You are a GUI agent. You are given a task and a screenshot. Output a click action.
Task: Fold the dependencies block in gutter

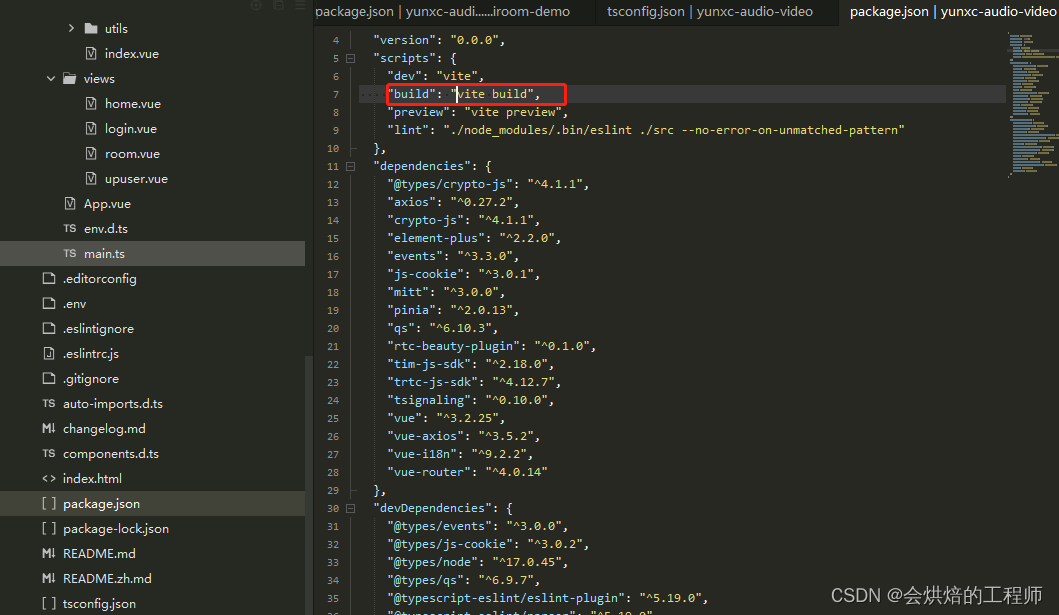(x=351, y=166)
